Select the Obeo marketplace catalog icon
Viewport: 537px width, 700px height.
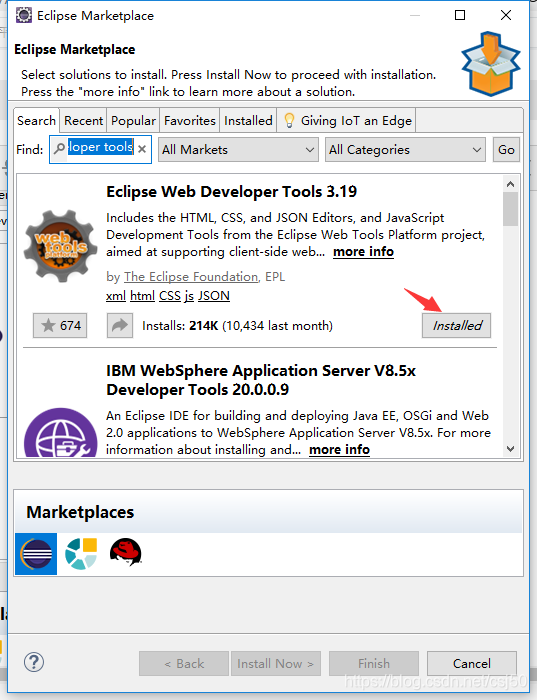(x=81, y=554)
